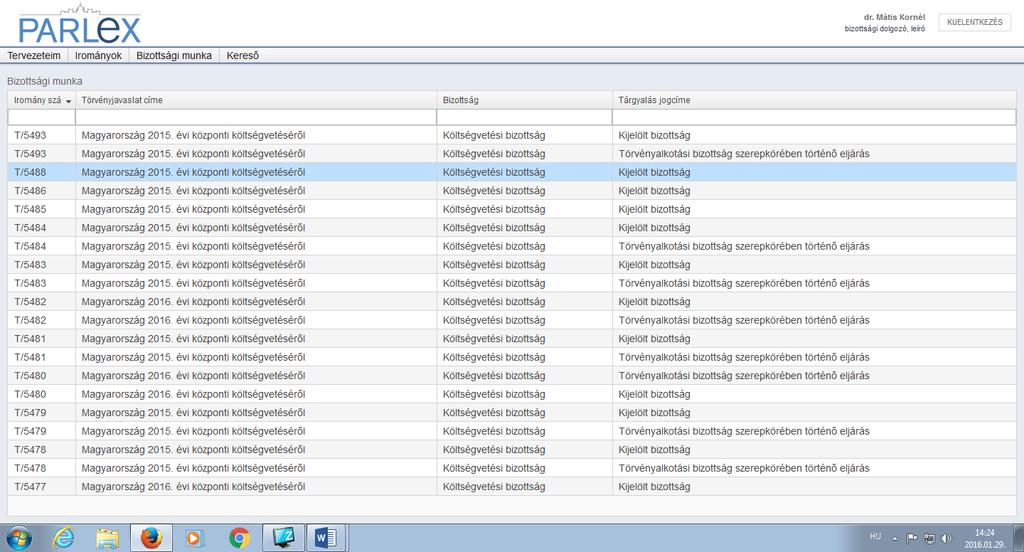Focus the Törvényjavaslat címe filter field
The height and width of the screenshot is (552, 1024).
[255, 117]
